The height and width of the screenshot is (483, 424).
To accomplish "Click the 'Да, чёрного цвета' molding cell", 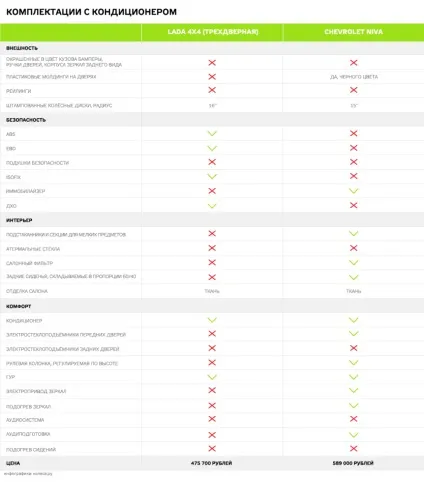I will pos(354,77).
